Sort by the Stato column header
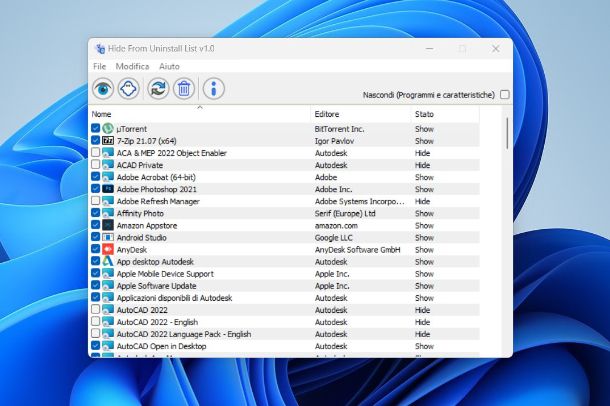Screen dimensions: 610x406 [445, 114]
